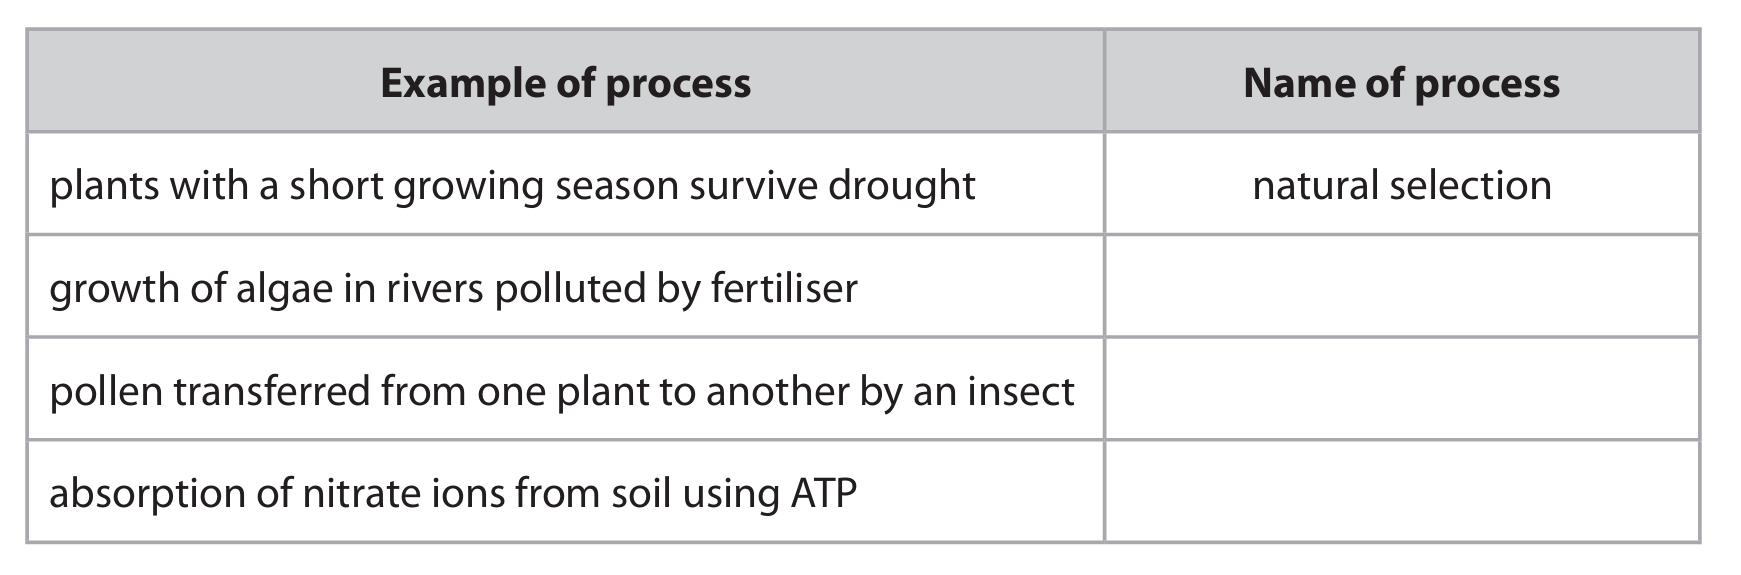Click the "Example of process" column header

pos(565,83)
